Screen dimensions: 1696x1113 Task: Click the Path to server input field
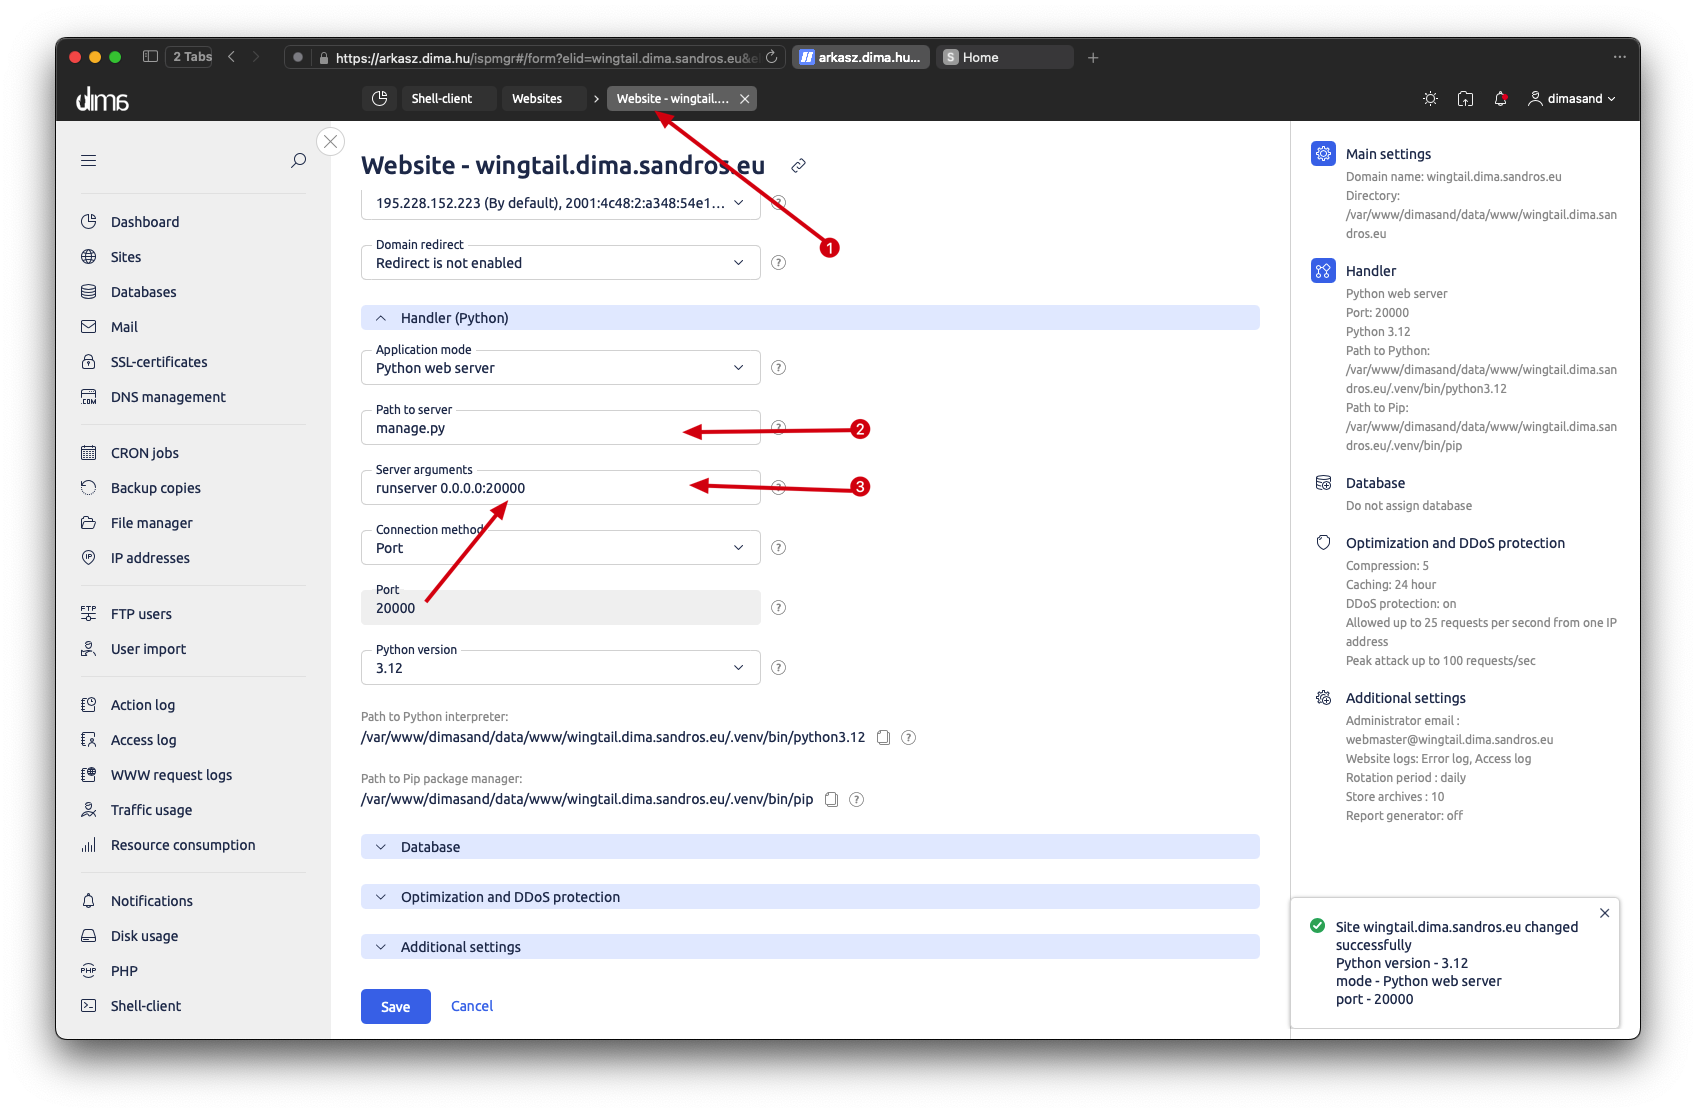pyautogui.click(x=530, y=429)
